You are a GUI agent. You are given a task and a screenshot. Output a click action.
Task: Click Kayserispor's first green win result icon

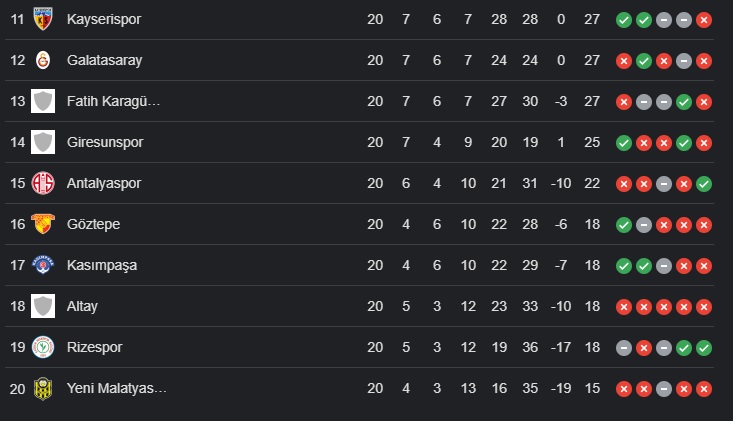(624, 19)
